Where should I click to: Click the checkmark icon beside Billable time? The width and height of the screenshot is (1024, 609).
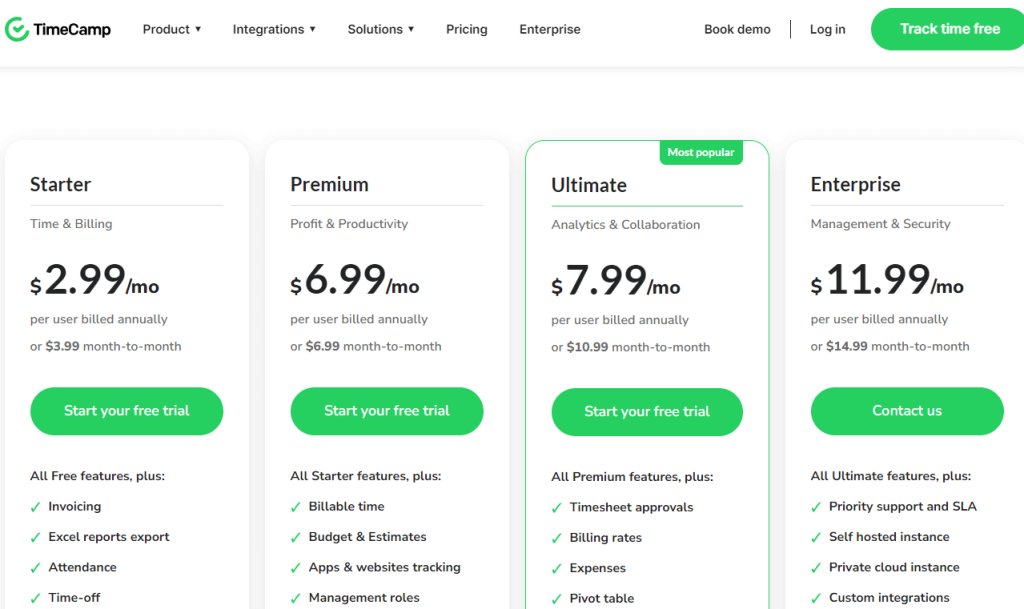pyautogui.click(x=296, y=507)
